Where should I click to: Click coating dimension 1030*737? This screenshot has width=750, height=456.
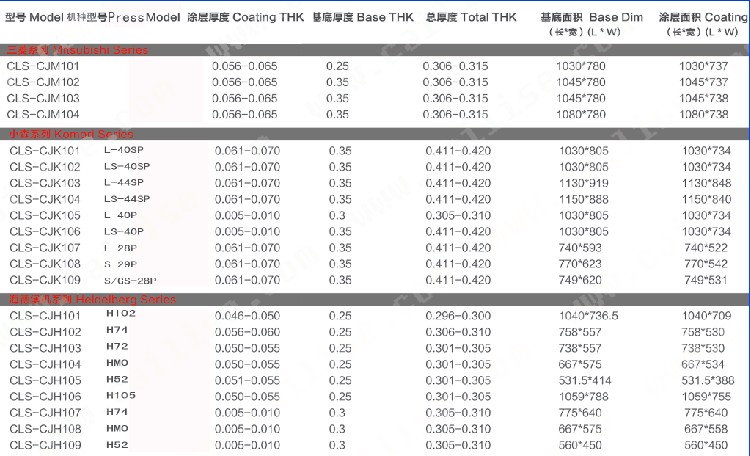704,66
